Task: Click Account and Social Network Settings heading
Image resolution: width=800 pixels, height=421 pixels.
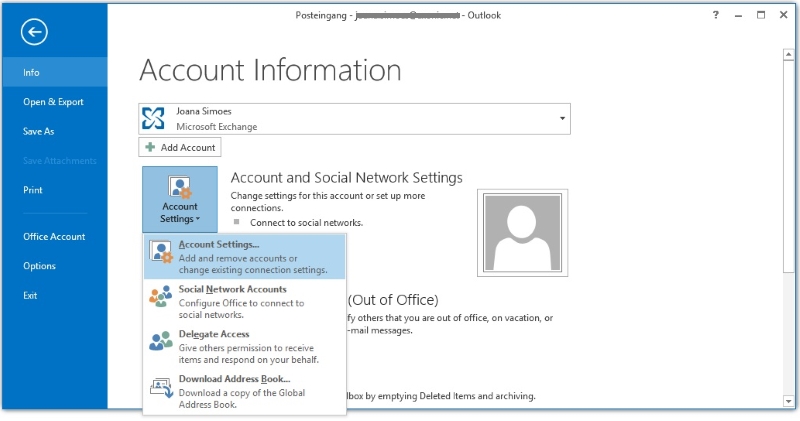Action: point(346,178)
